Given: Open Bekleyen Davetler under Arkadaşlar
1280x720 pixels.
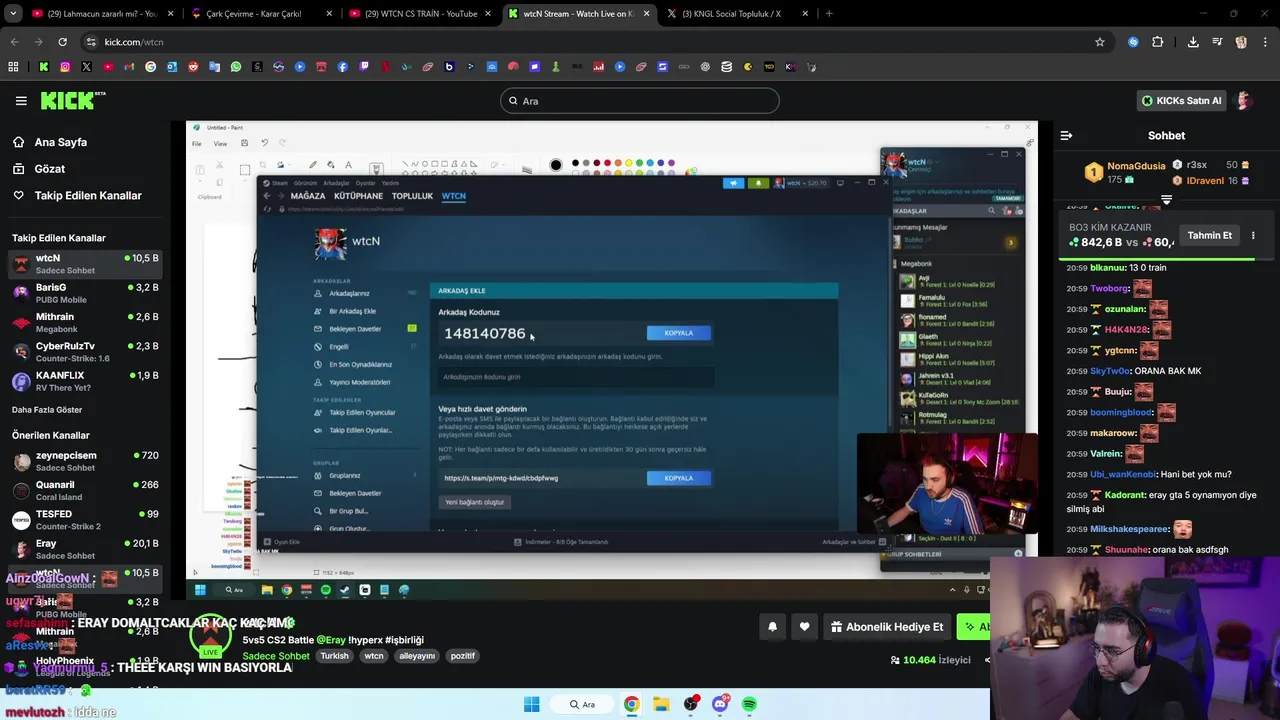Looking at the screenshot, I should pyautogui.click(x=355, y=329).
